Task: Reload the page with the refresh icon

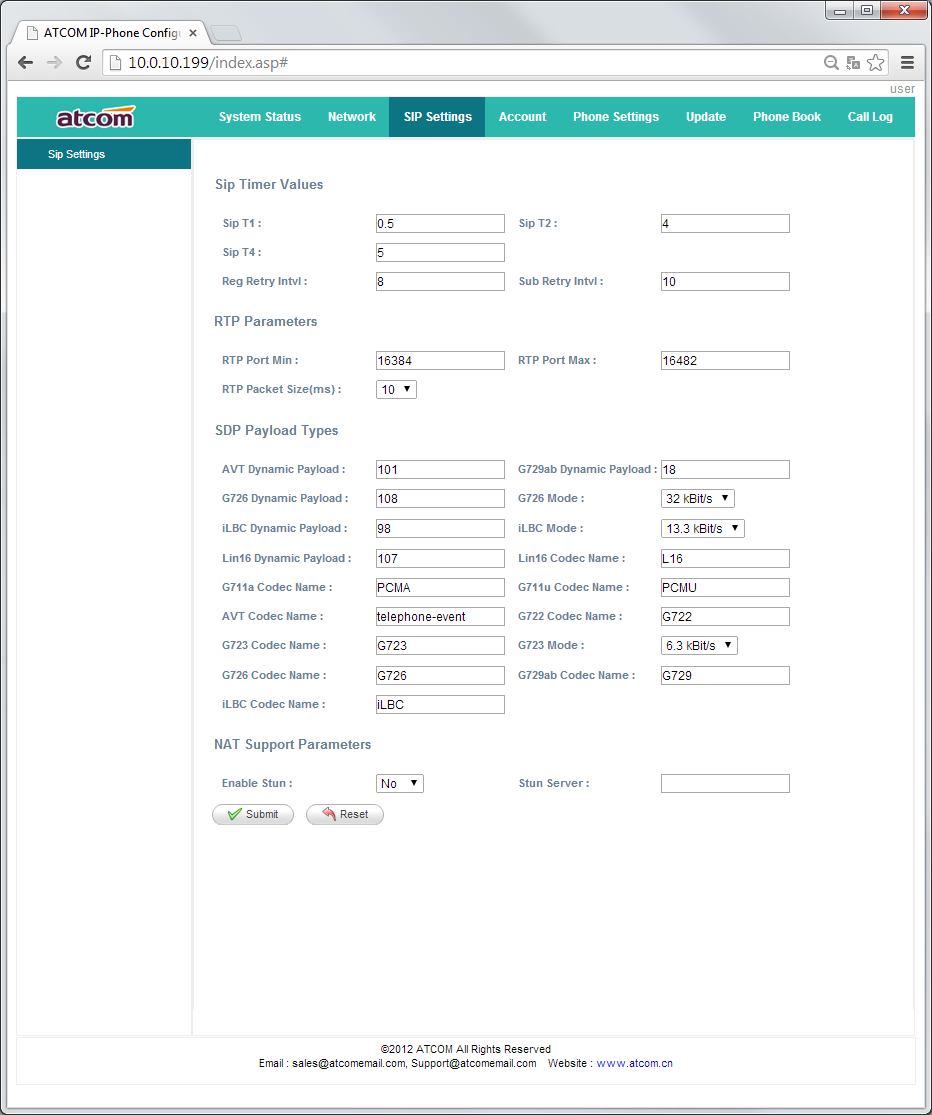Action: (x=84, y=62)
